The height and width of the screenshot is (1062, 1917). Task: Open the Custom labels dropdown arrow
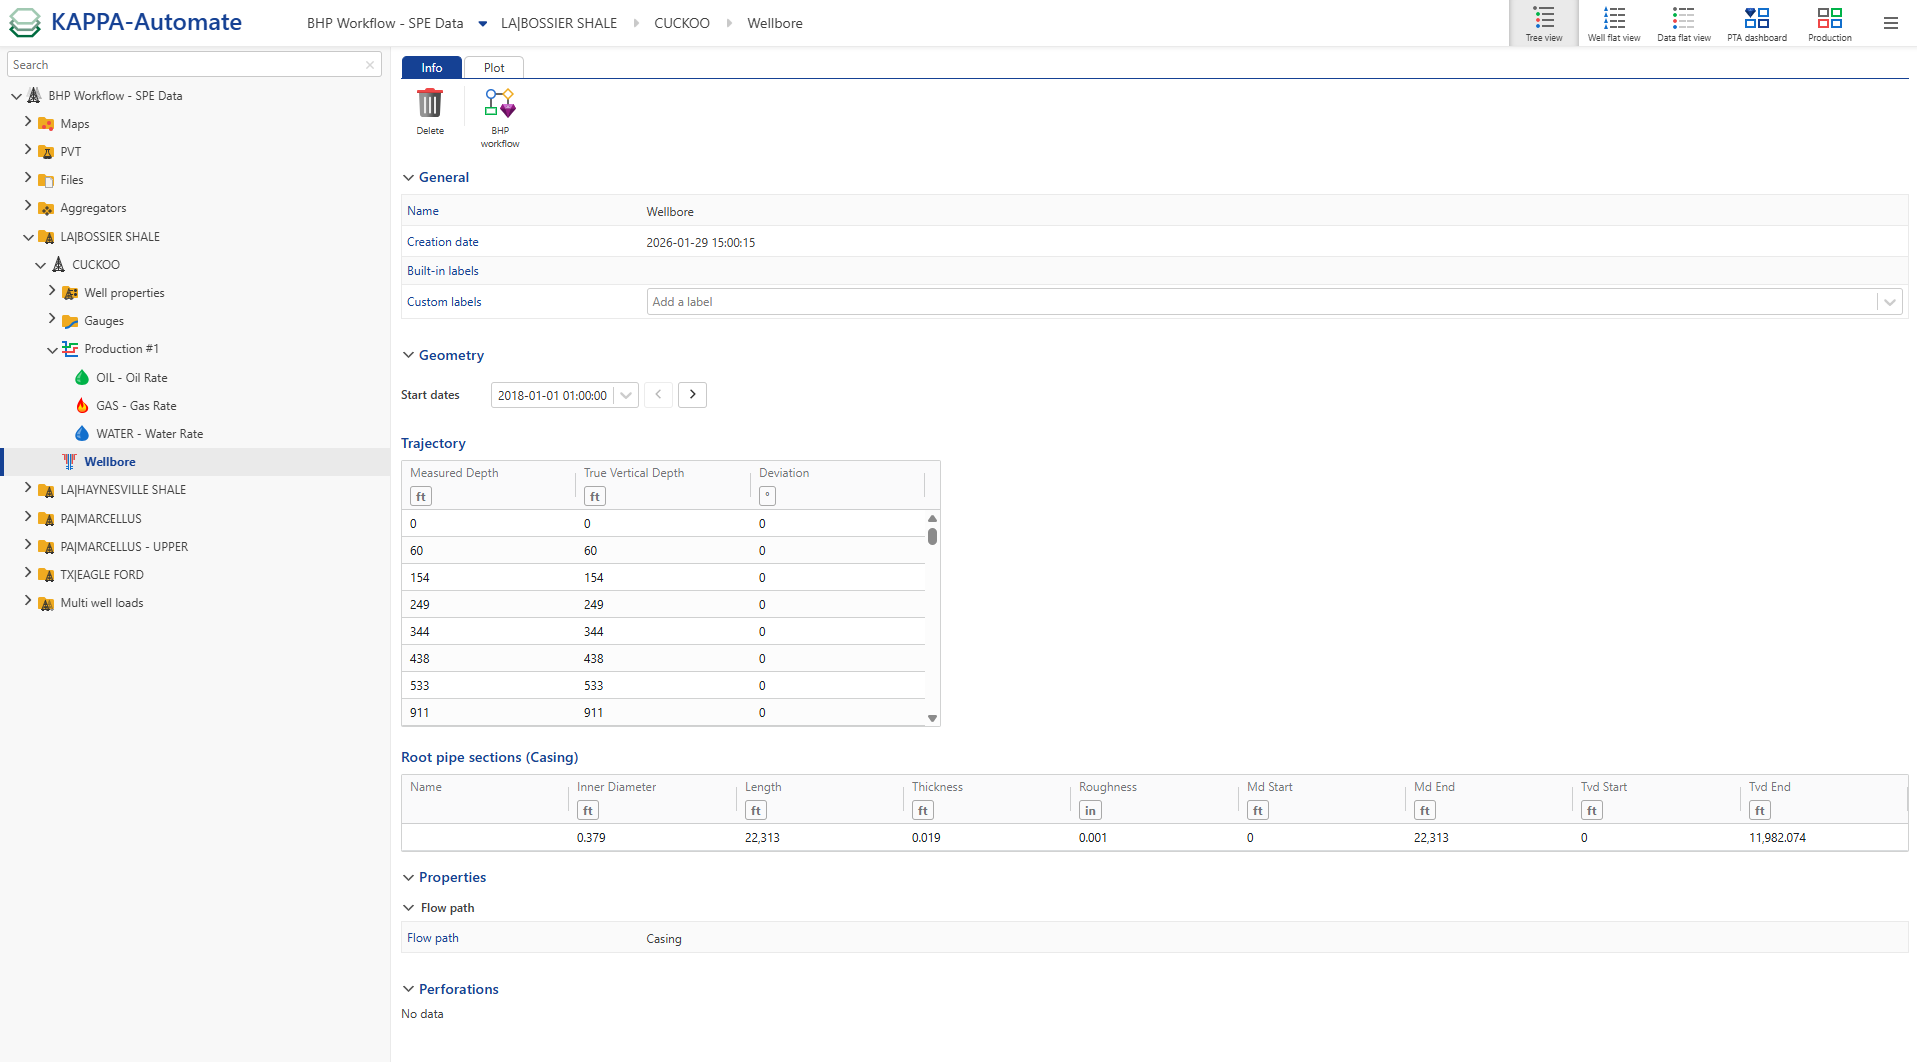click(1889, 302)
